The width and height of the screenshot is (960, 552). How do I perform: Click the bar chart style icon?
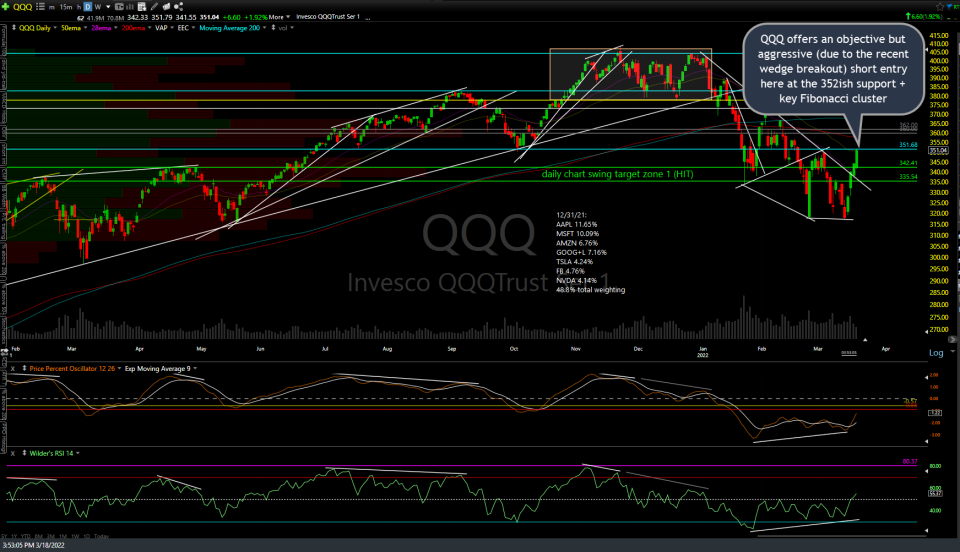130,7
